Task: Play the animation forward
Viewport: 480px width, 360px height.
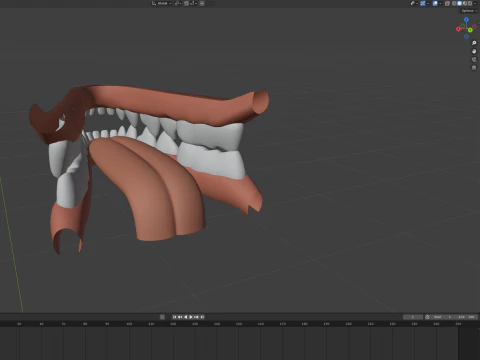Action: click(x=191, y=317)
